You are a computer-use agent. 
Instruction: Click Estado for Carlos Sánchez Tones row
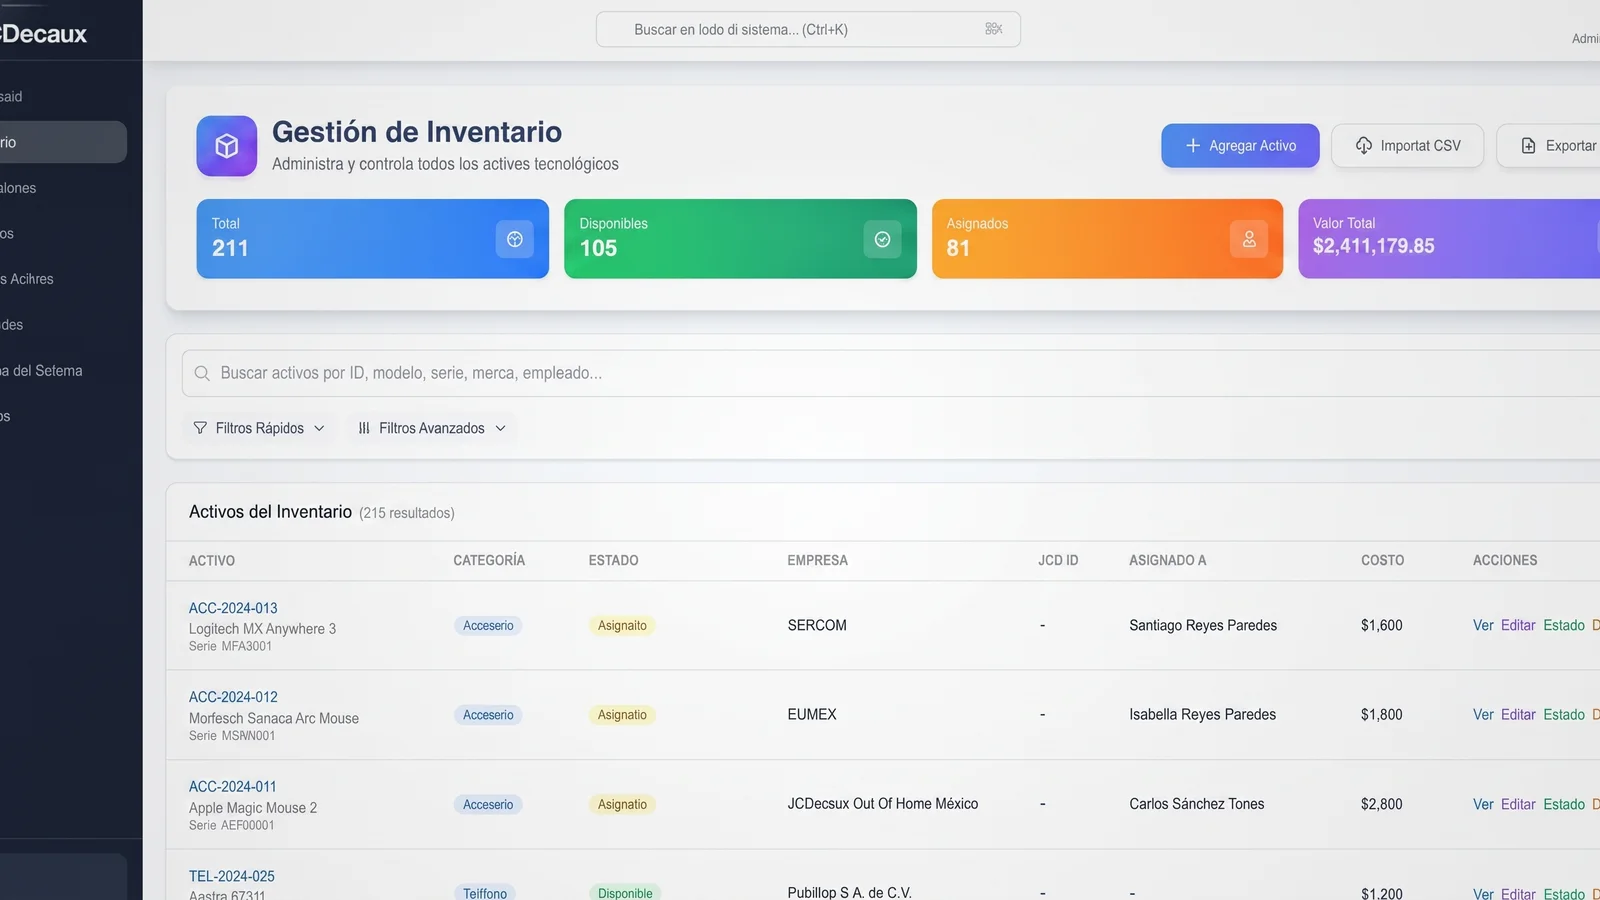tap(1564, 804)
